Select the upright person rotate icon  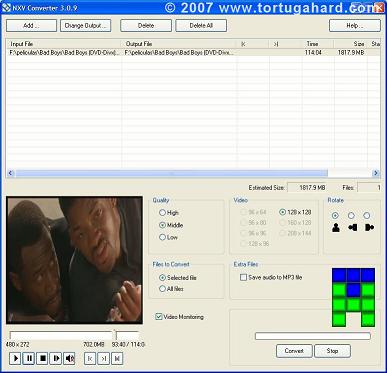point(336,227)
